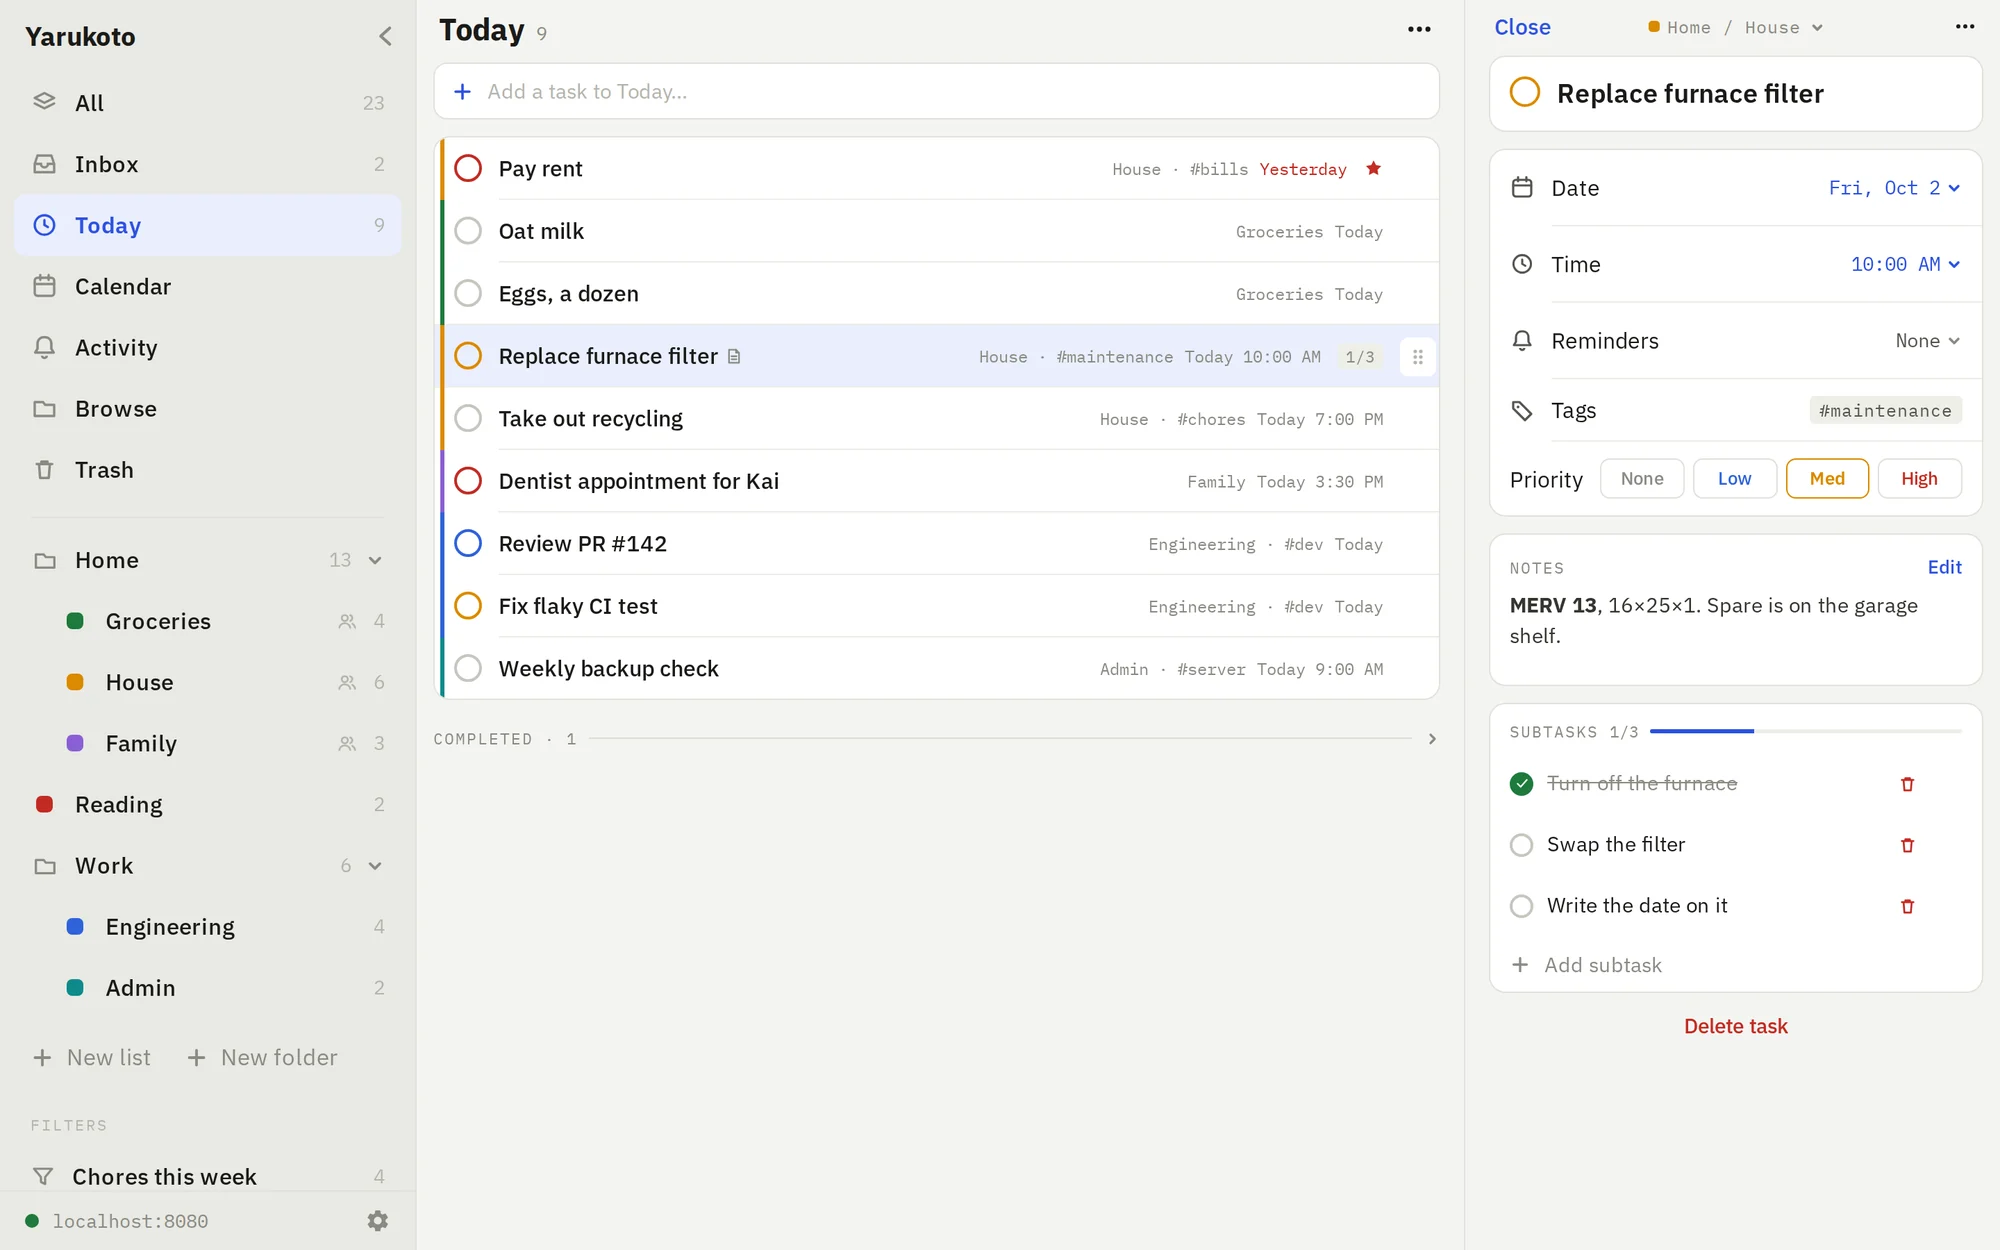Expand the Completed section arrow

pyautogui.click(x=1432, y=739)
